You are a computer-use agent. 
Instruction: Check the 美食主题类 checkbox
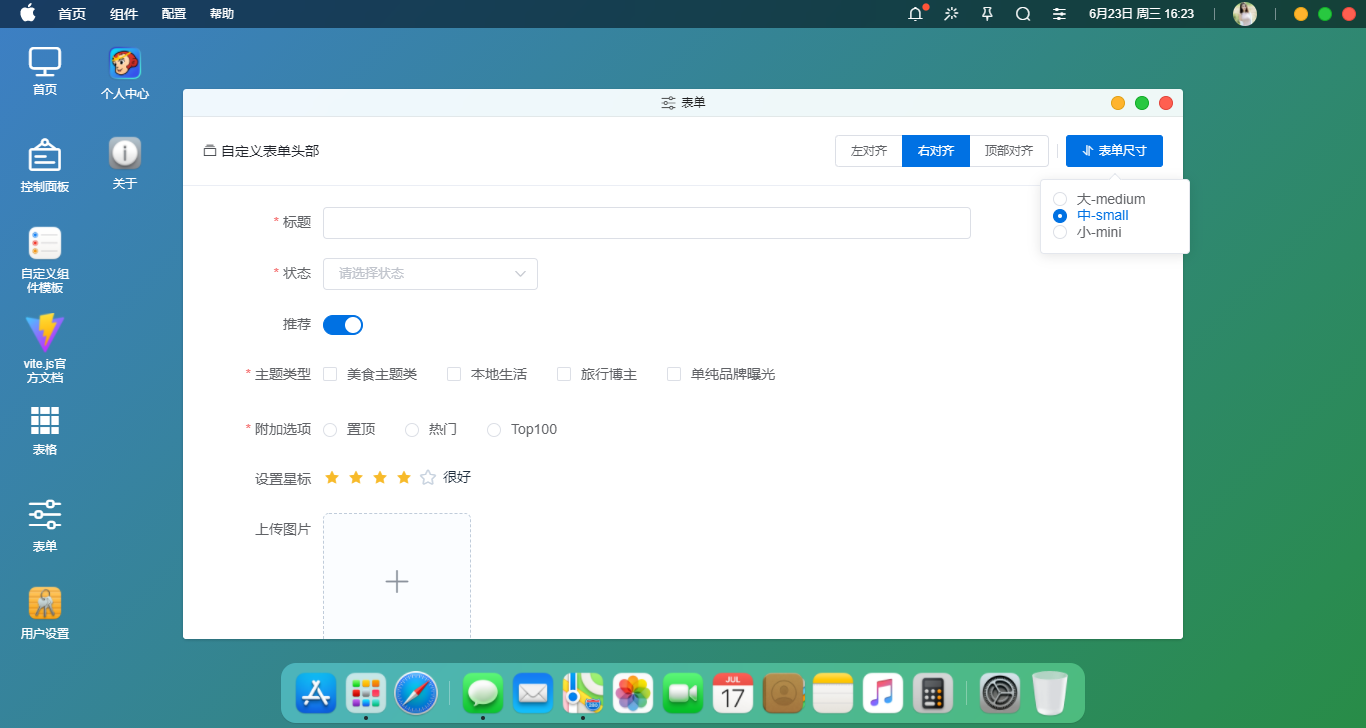330,373
